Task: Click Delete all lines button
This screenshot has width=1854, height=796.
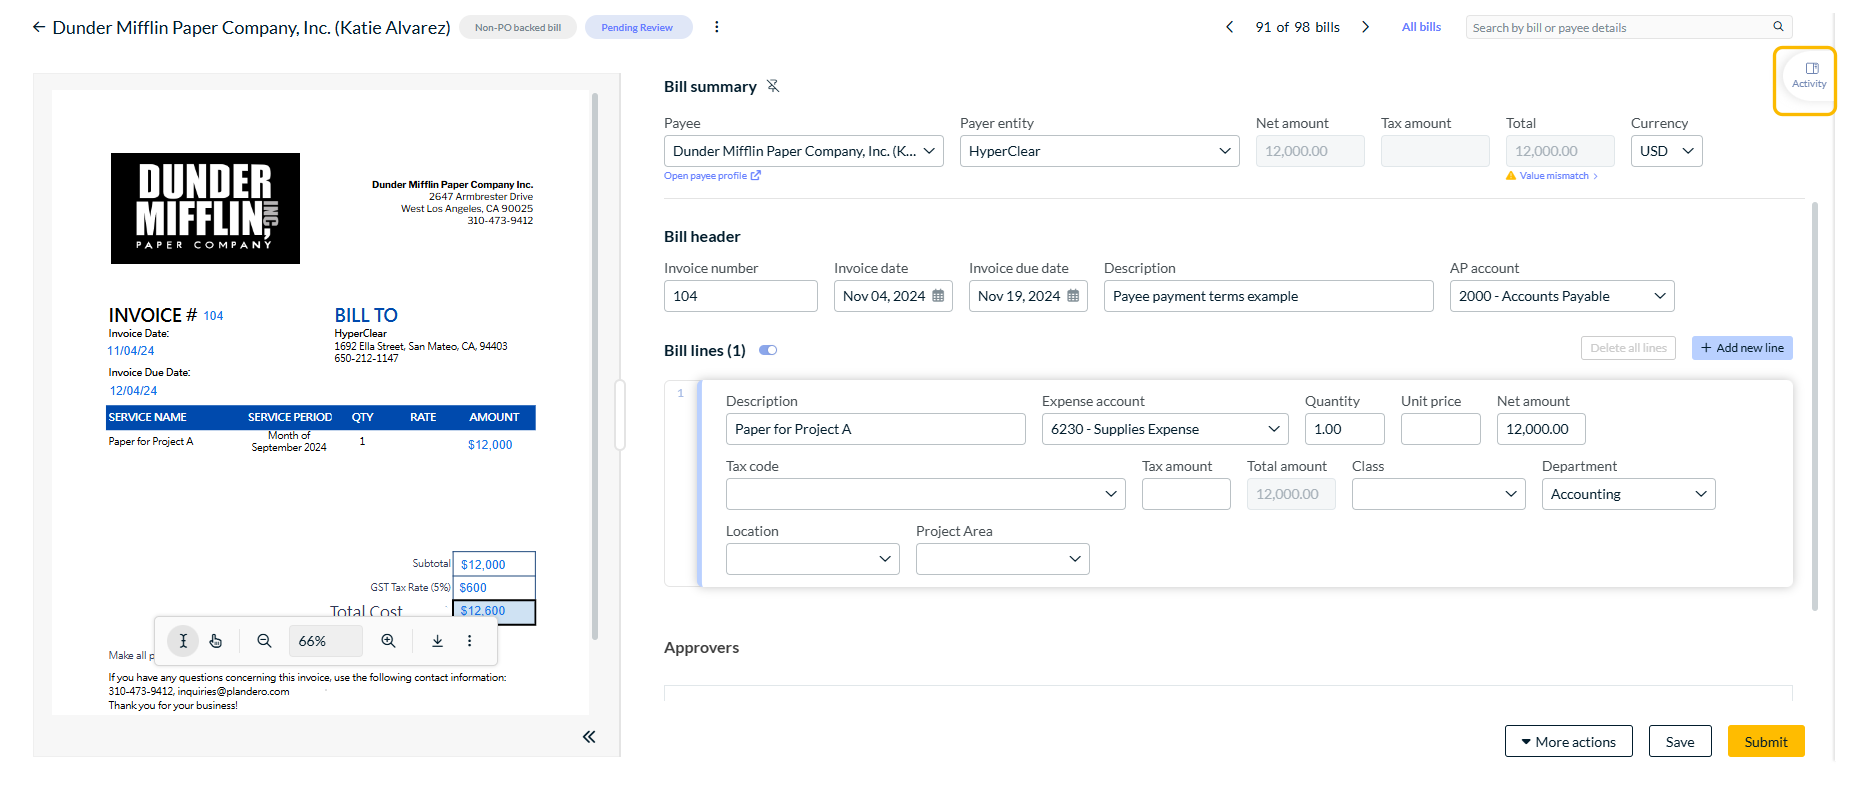Action: 1628,348
